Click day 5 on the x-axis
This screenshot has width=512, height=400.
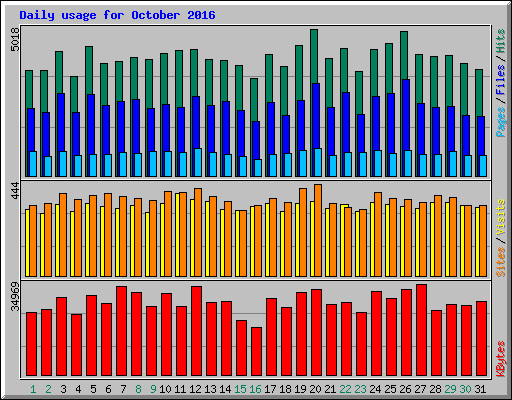click(93, 389)
